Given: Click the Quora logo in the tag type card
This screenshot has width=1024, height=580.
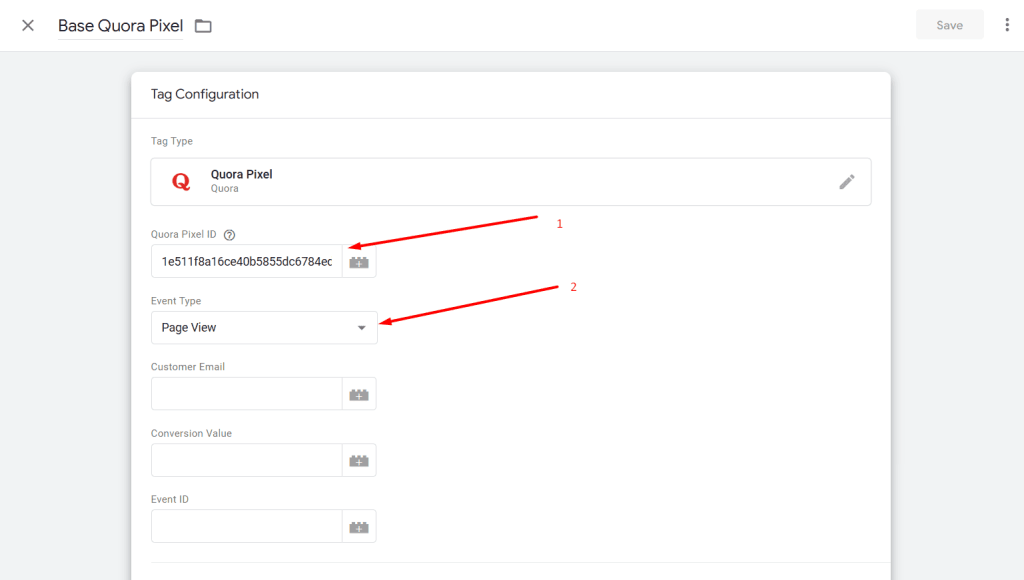Looking at the screenshot, I should pyautogui.click(x=181, y=180).
